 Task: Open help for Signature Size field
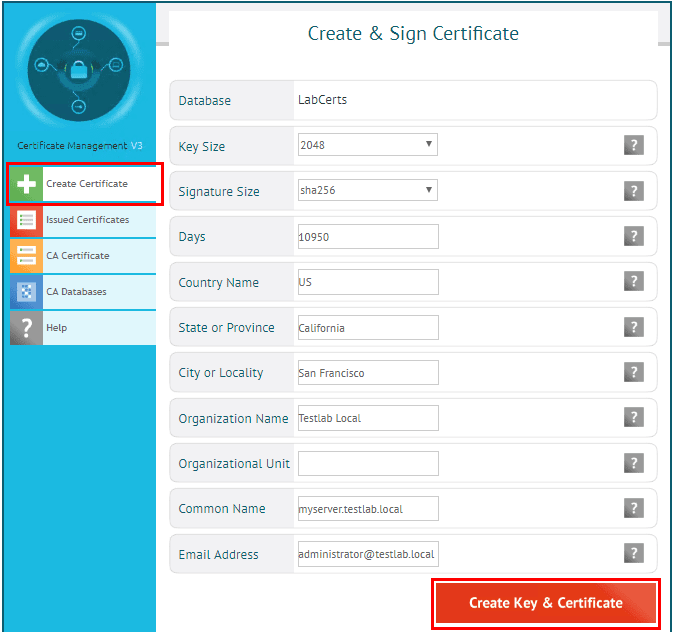point(634,190)
